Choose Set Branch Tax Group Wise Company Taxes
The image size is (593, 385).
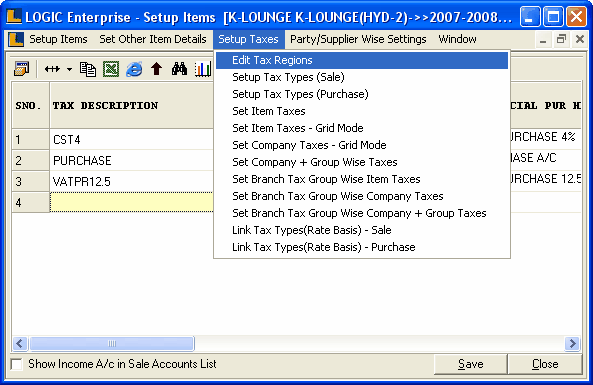coord(362,196)
